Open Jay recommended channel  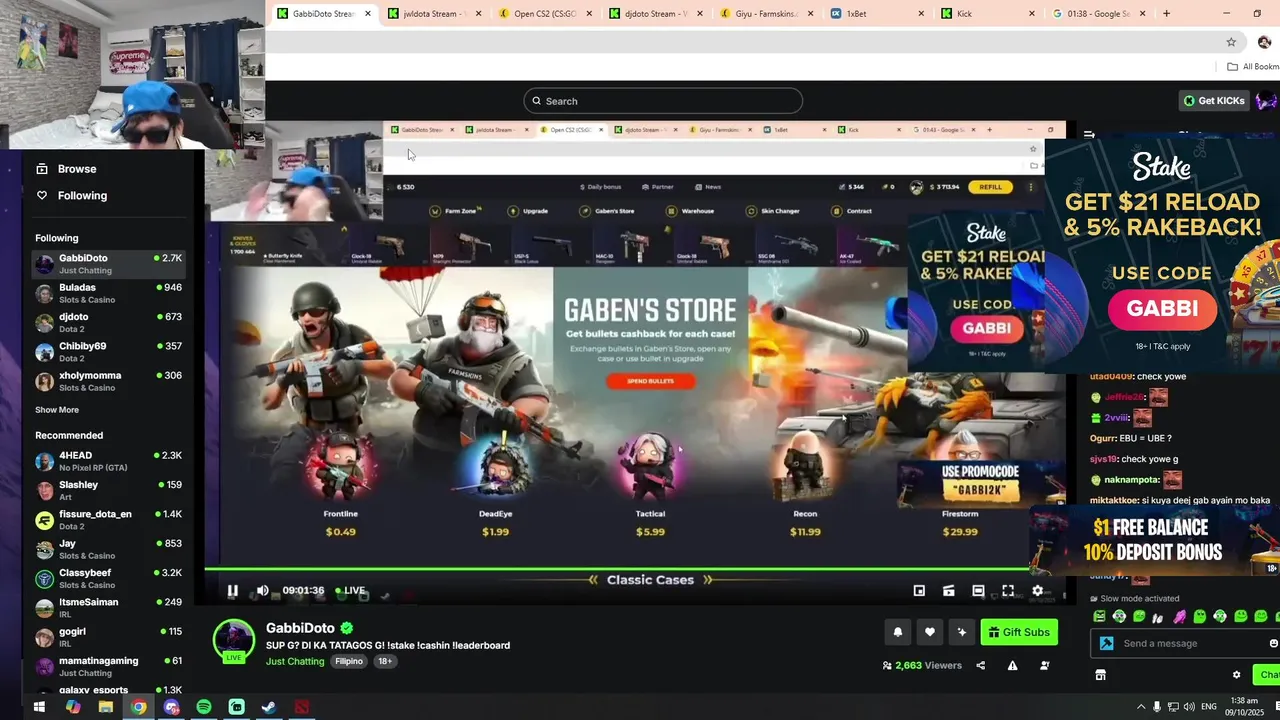click(108, 549)
